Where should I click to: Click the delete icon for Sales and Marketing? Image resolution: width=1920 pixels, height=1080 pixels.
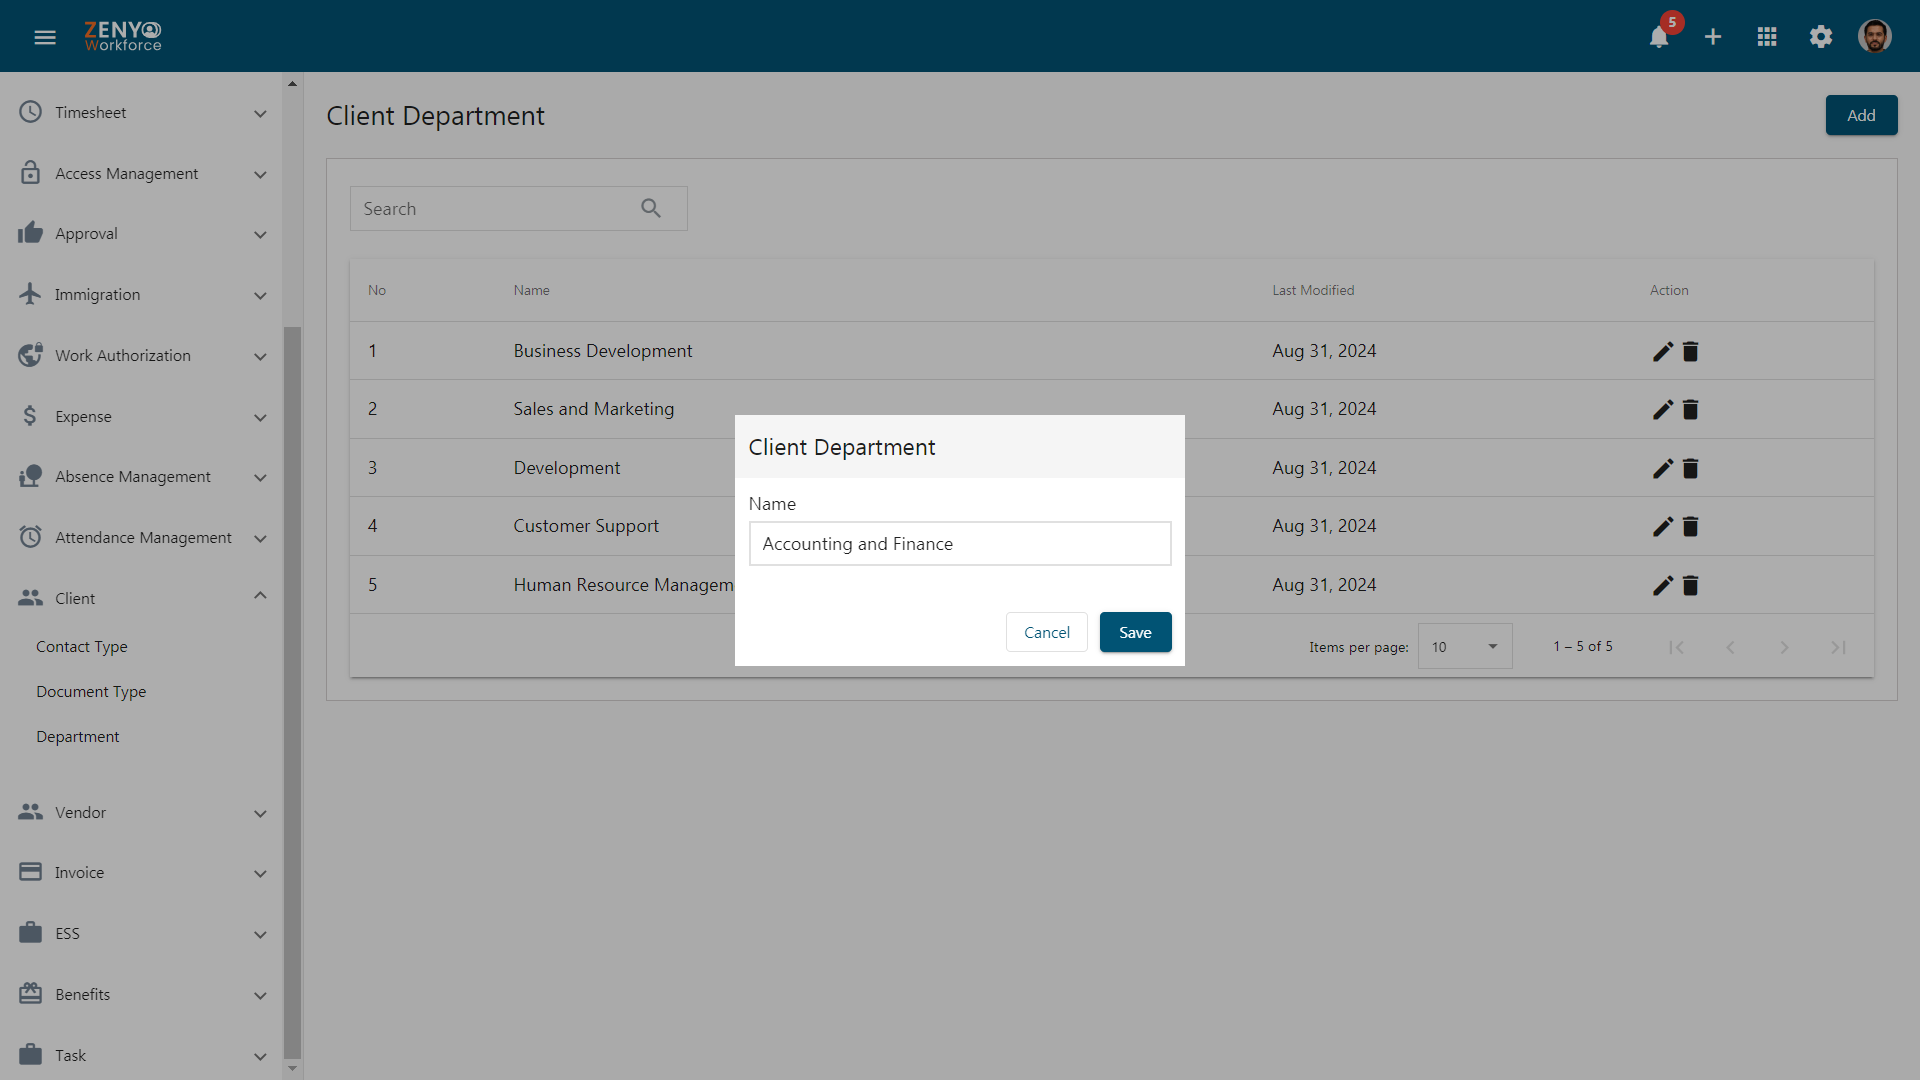(1691, 409)
